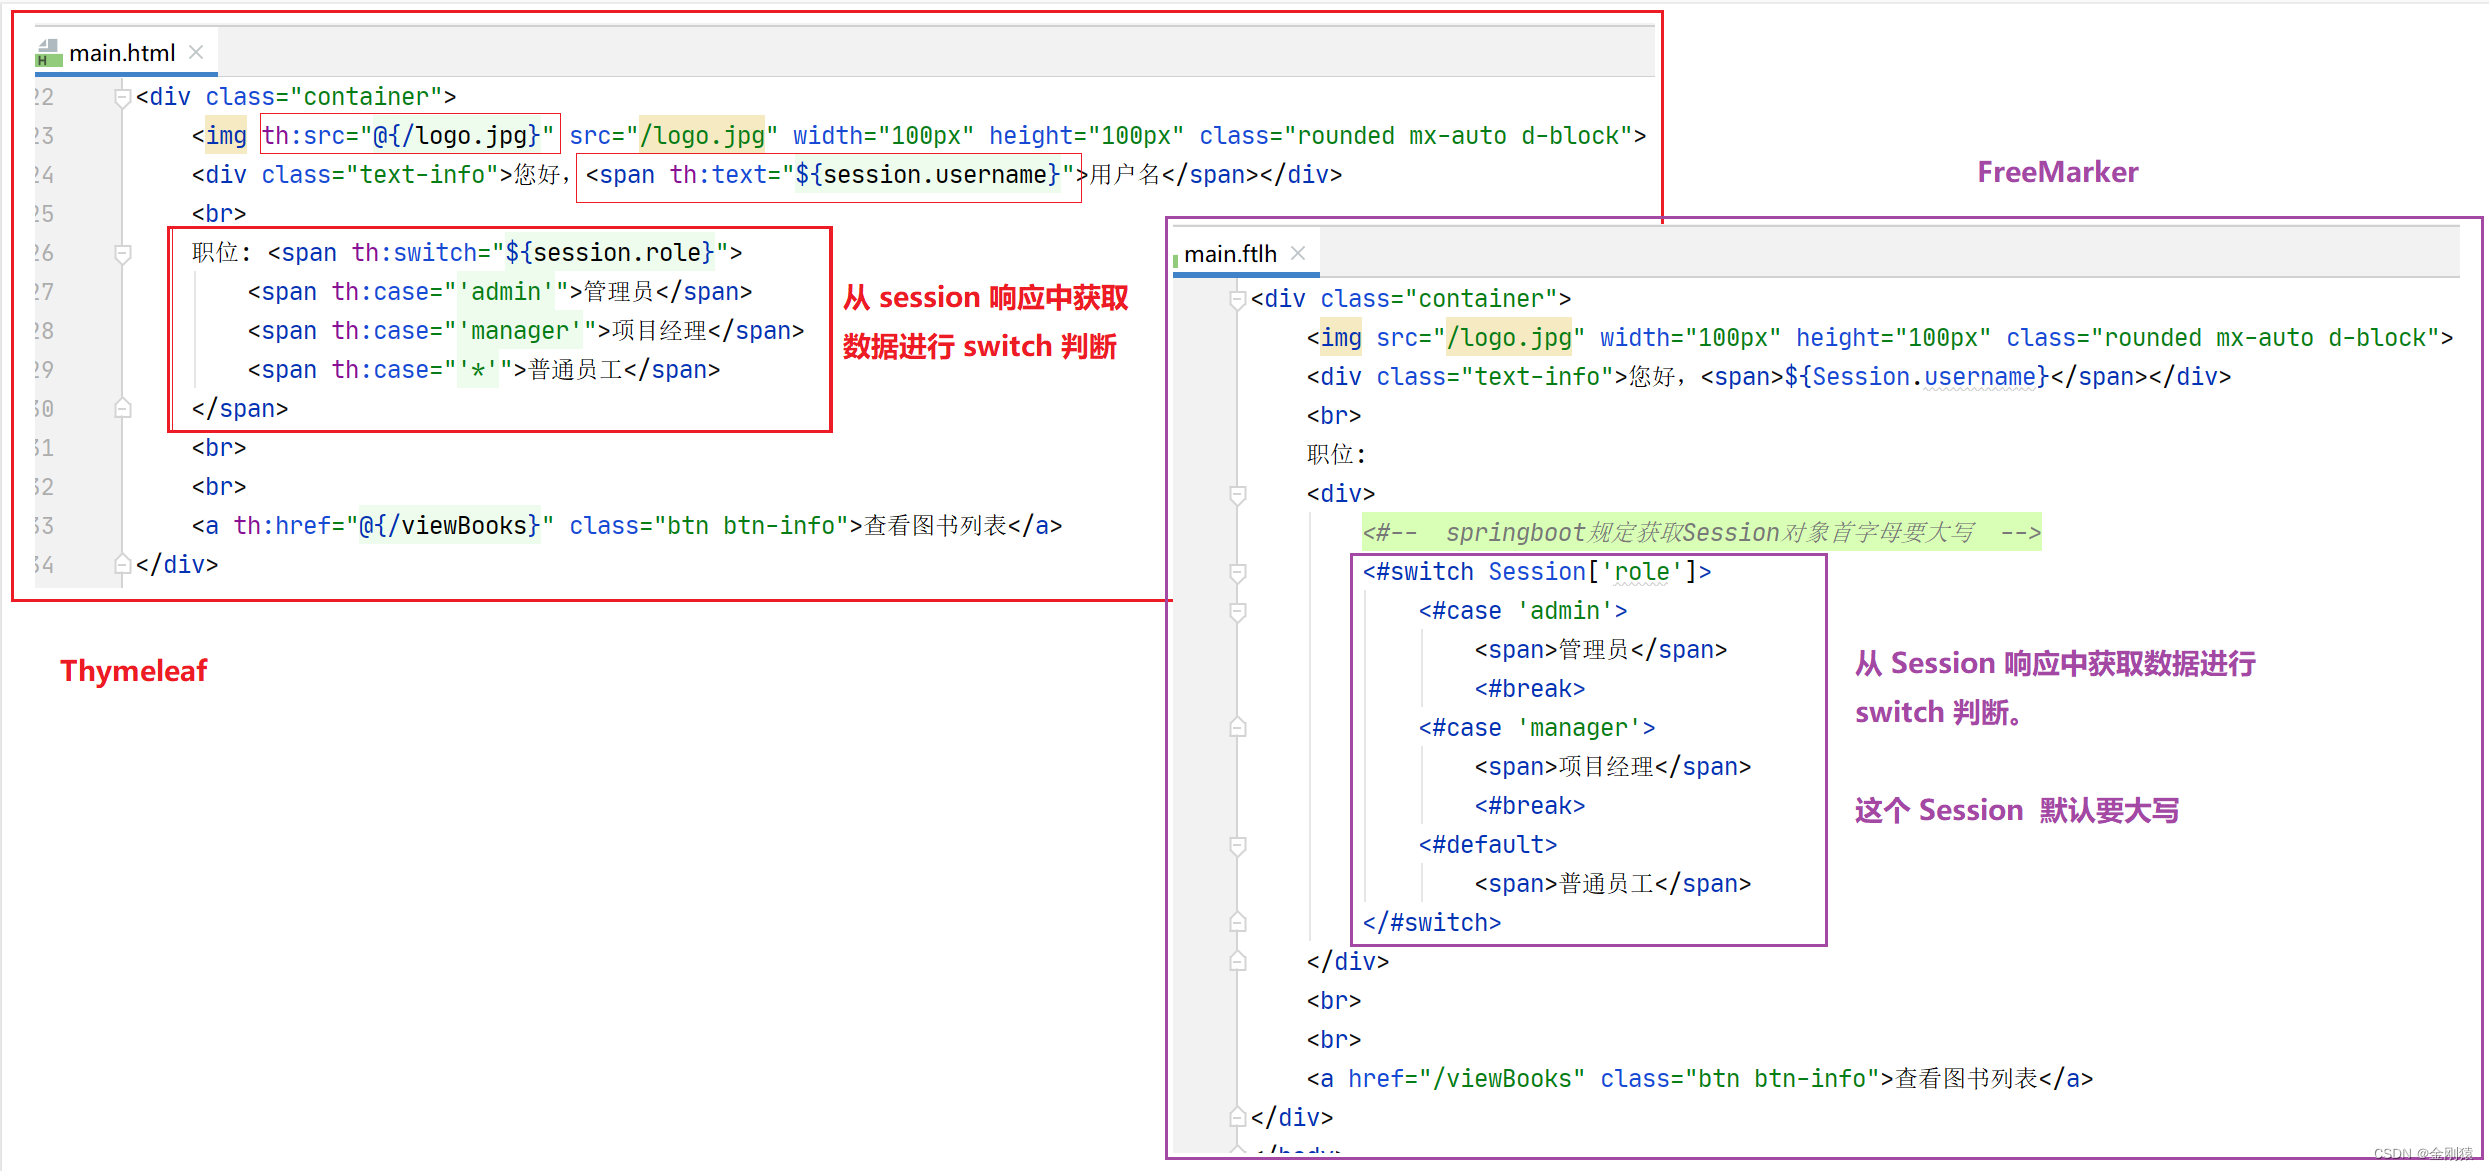
Task: Close the main.html tab
Action: [196, 52]
